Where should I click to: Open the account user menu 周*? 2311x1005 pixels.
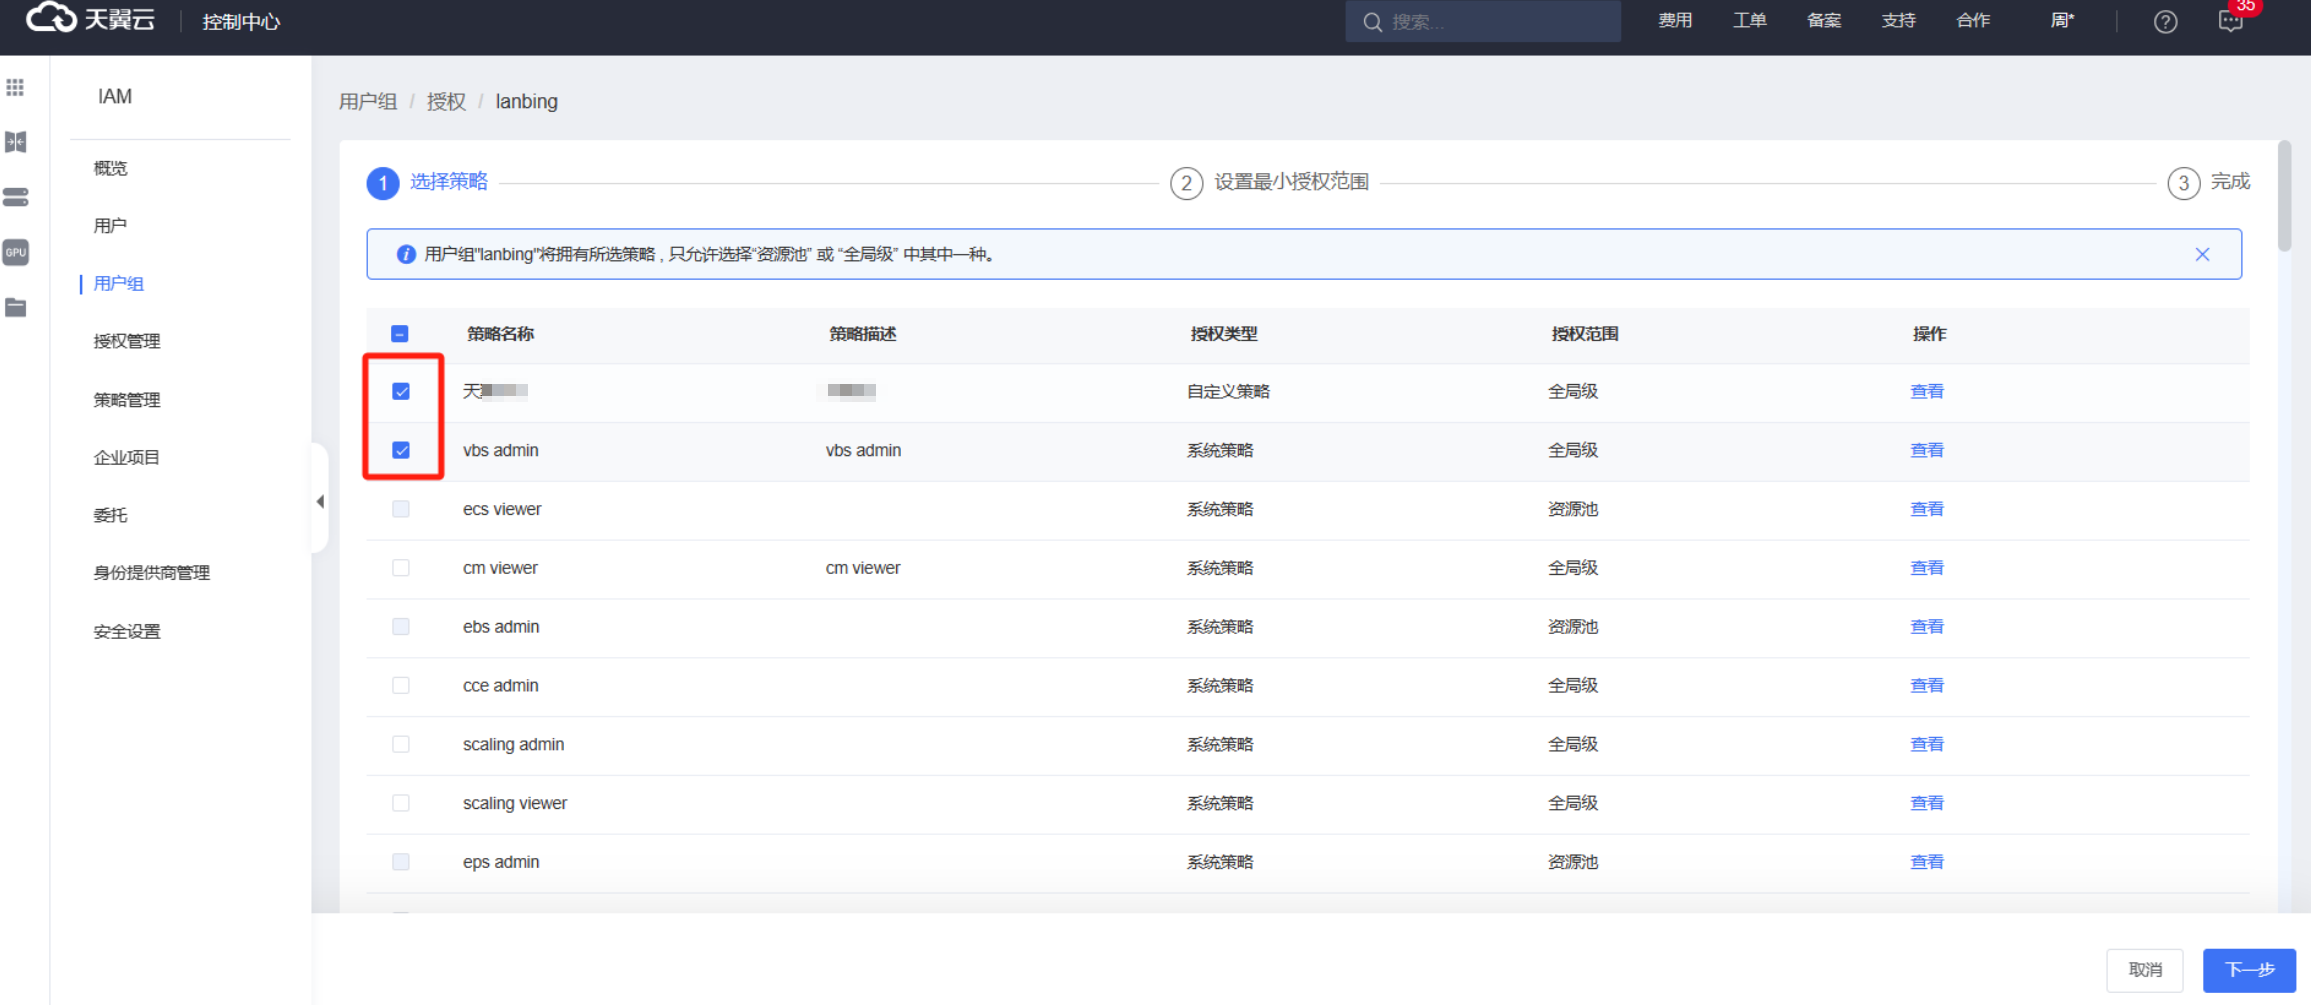tap(2061, 21)
